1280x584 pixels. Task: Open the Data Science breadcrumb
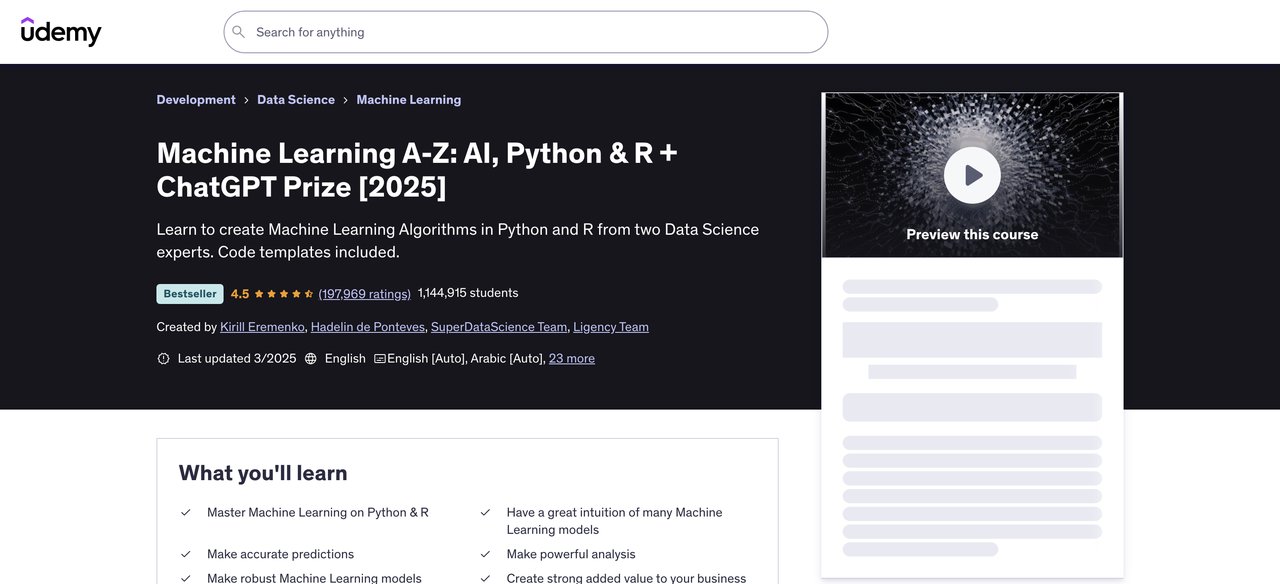(x=296, y=100)
